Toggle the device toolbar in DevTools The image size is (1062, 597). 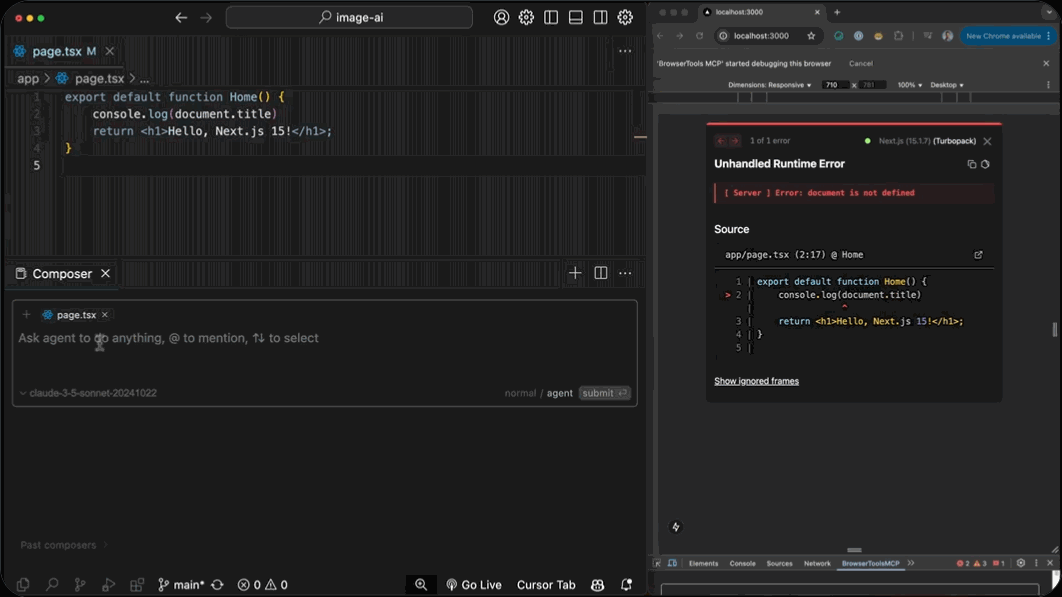point(672,563)
